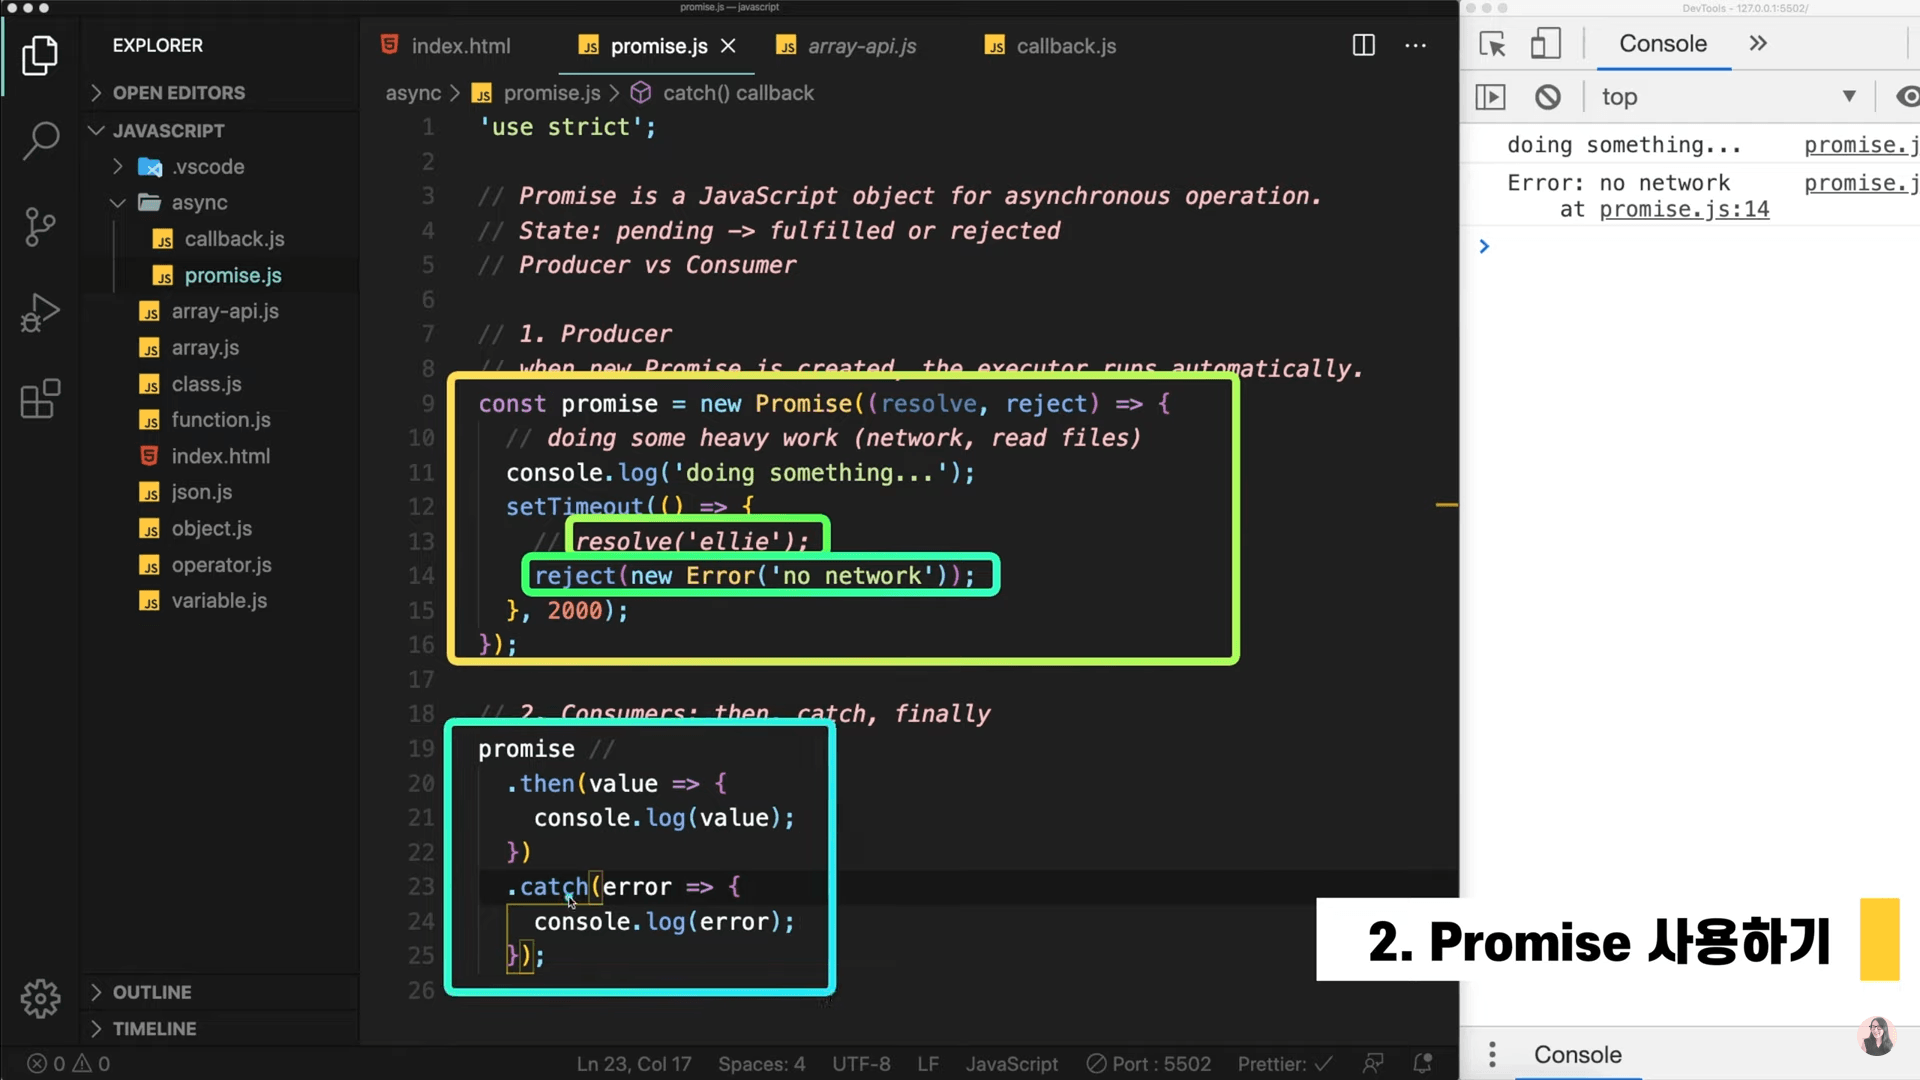Expand the OPEN EDITORS section
1920x1080 pixels.
(178, 93)
